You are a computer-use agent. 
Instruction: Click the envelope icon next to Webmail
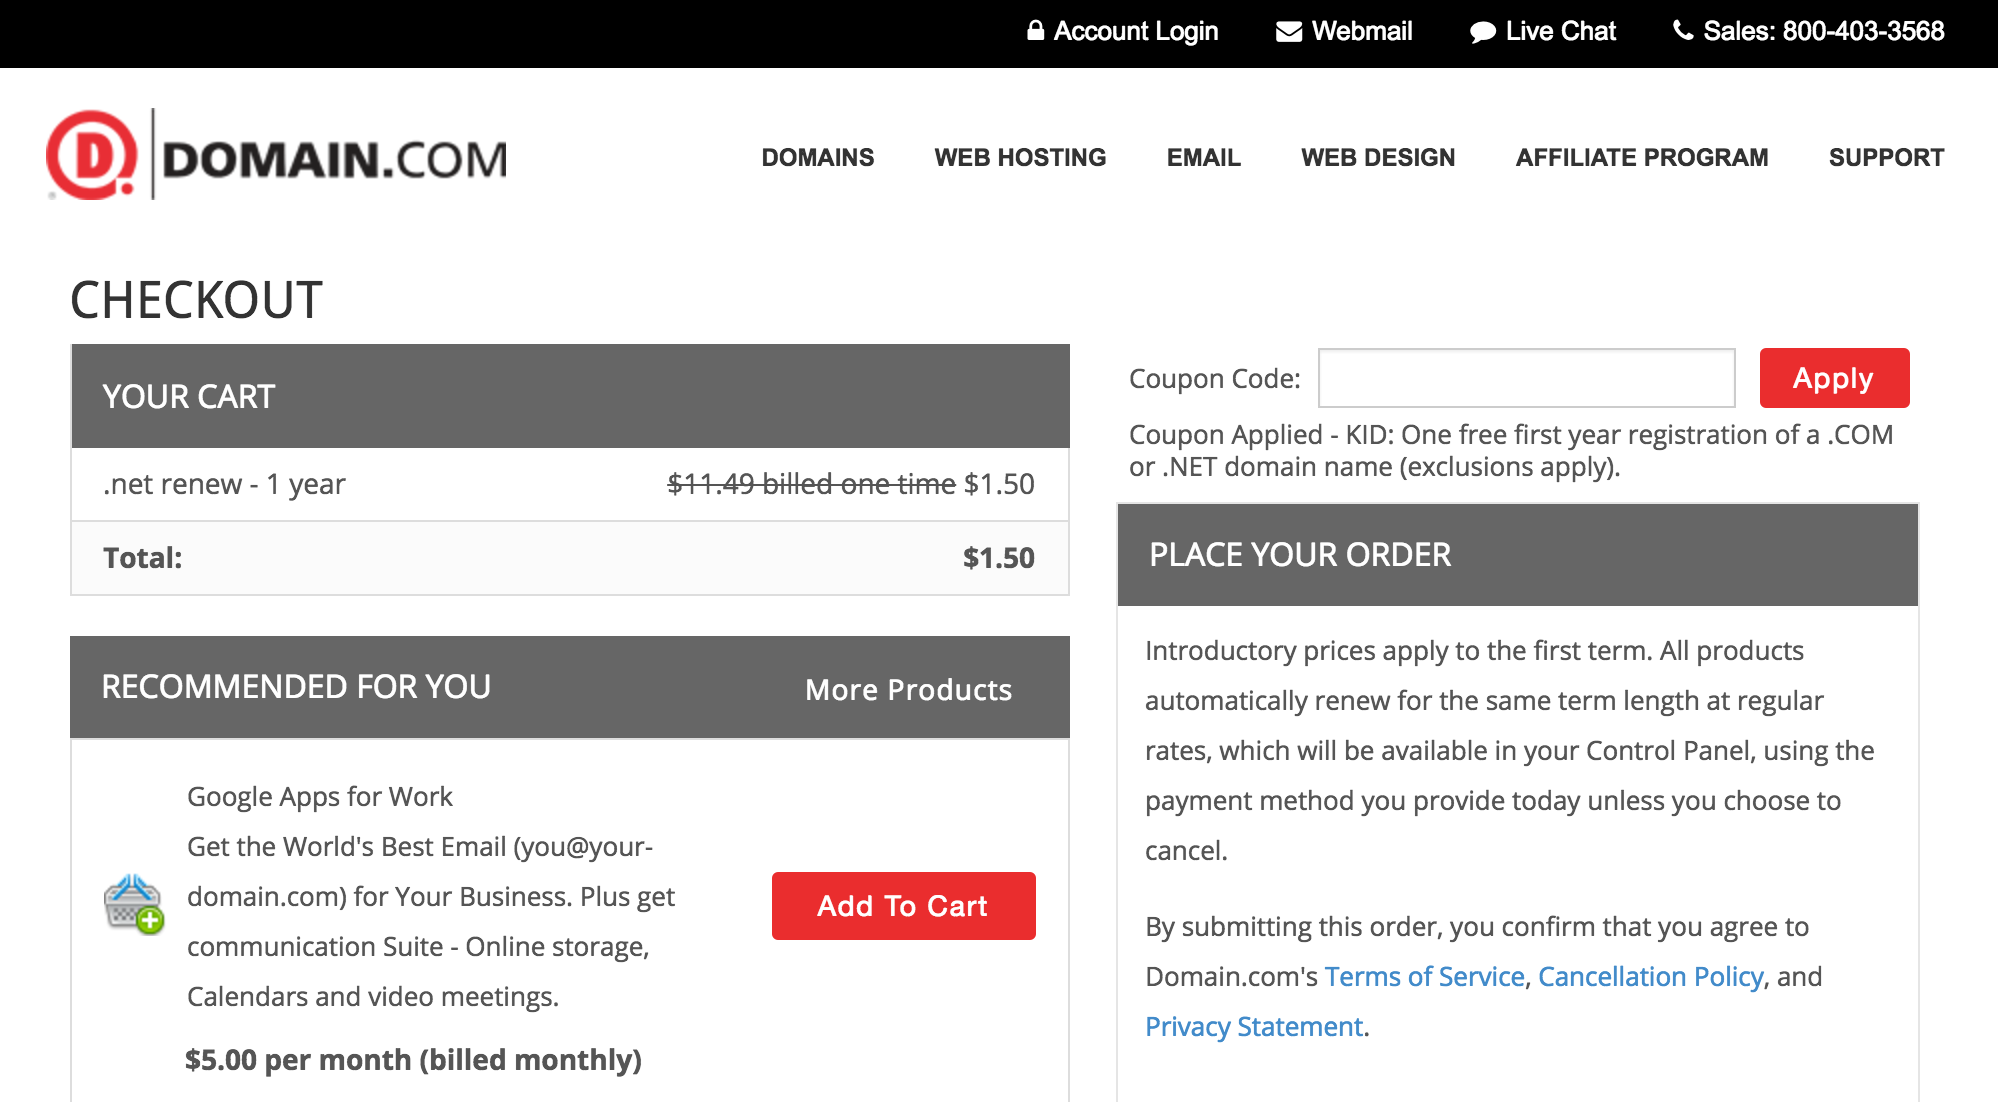point(1288,32)
